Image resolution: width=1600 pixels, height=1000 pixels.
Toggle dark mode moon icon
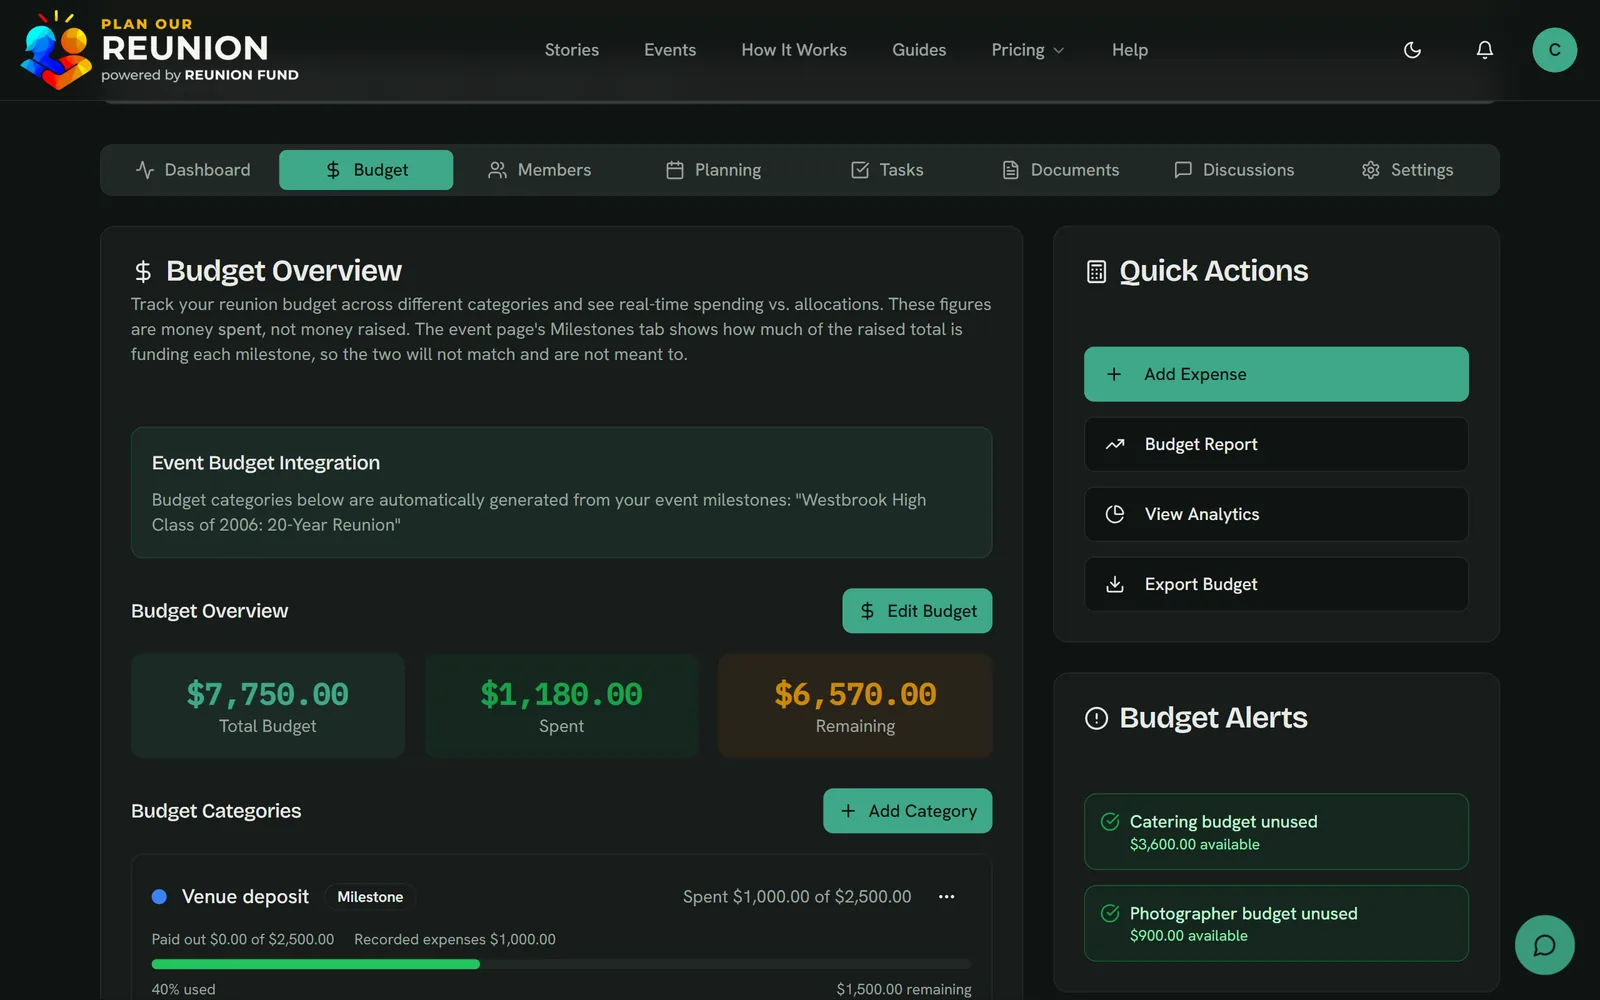pos(1412,50)
